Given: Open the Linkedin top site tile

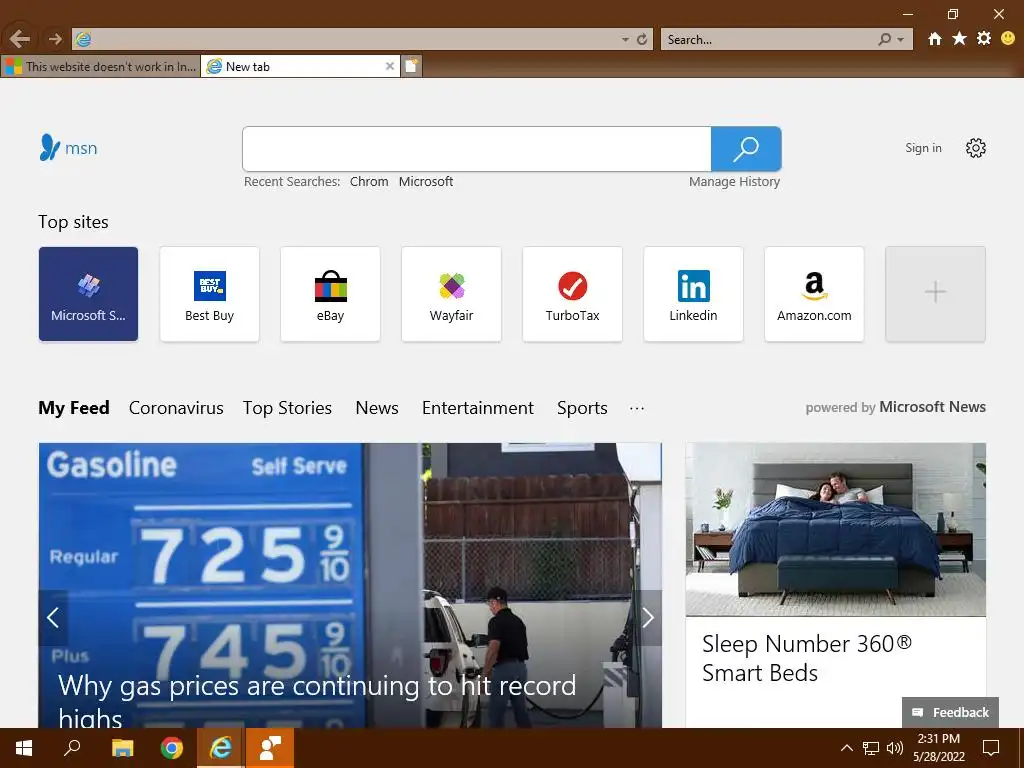Looking at the screenshot, I should tap(693, 294).
